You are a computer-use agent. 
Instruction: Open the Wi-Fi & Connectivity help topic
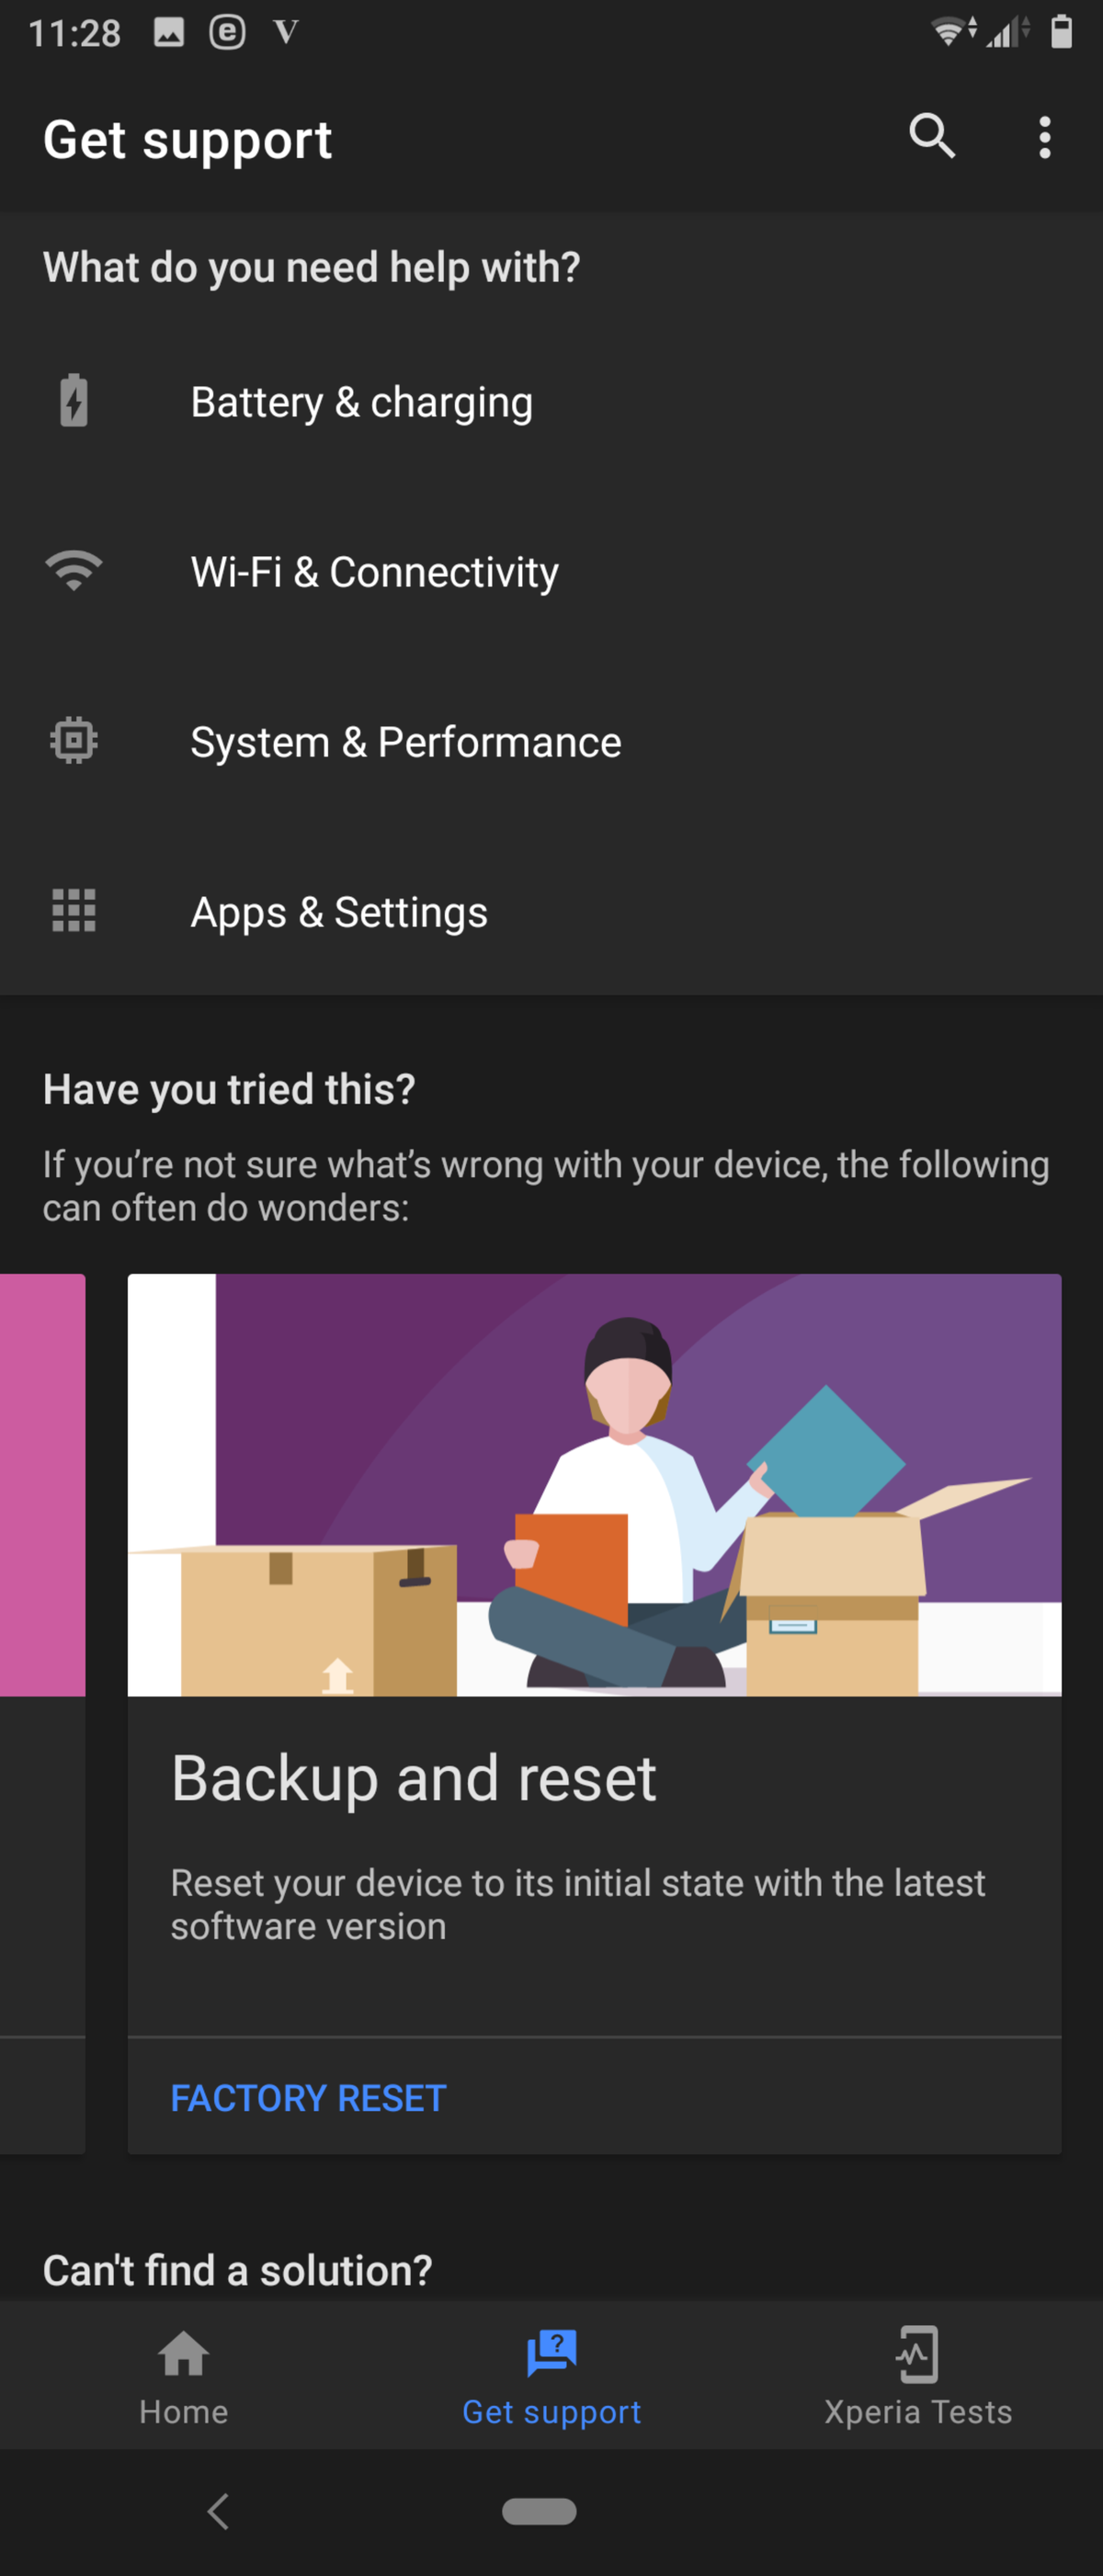(x=376, y=571)
